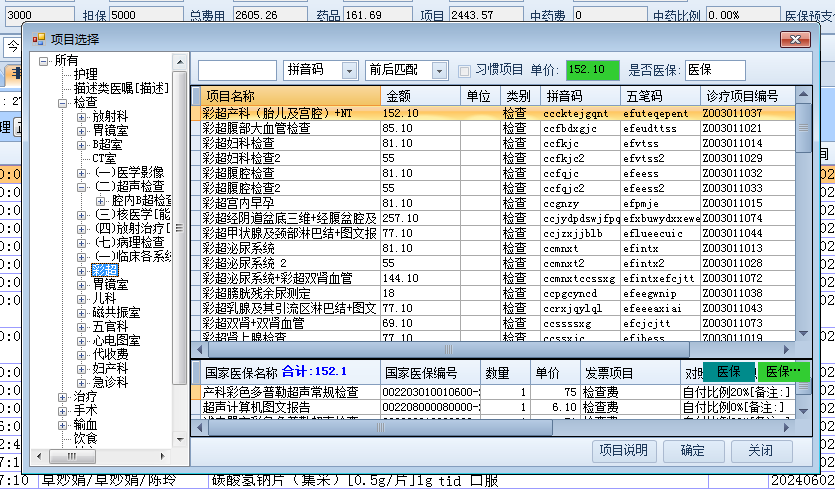Select row 彩超泌尿系统 2
The height and width of the screenshot is (503, 835).
[x=493, y=263]
